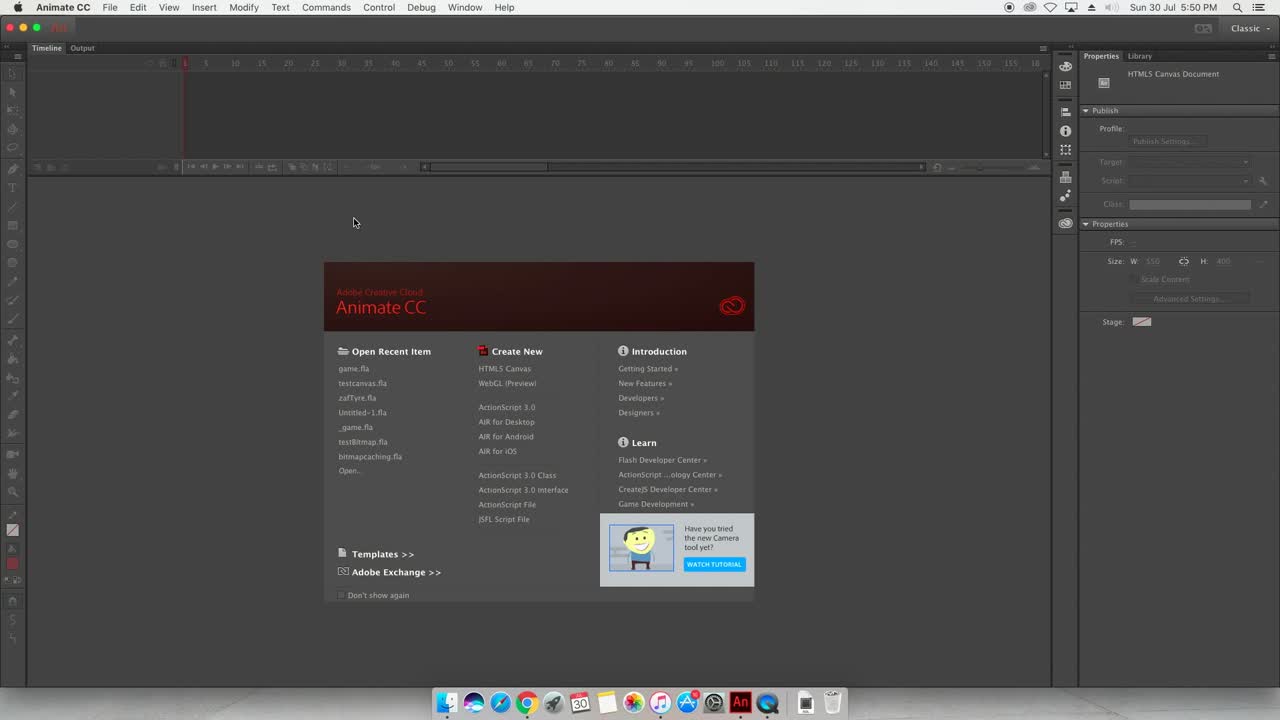Image resolution: width=1280 pixels, height=720 pixels.
Task: Select the Text tool
Action: 13,188
